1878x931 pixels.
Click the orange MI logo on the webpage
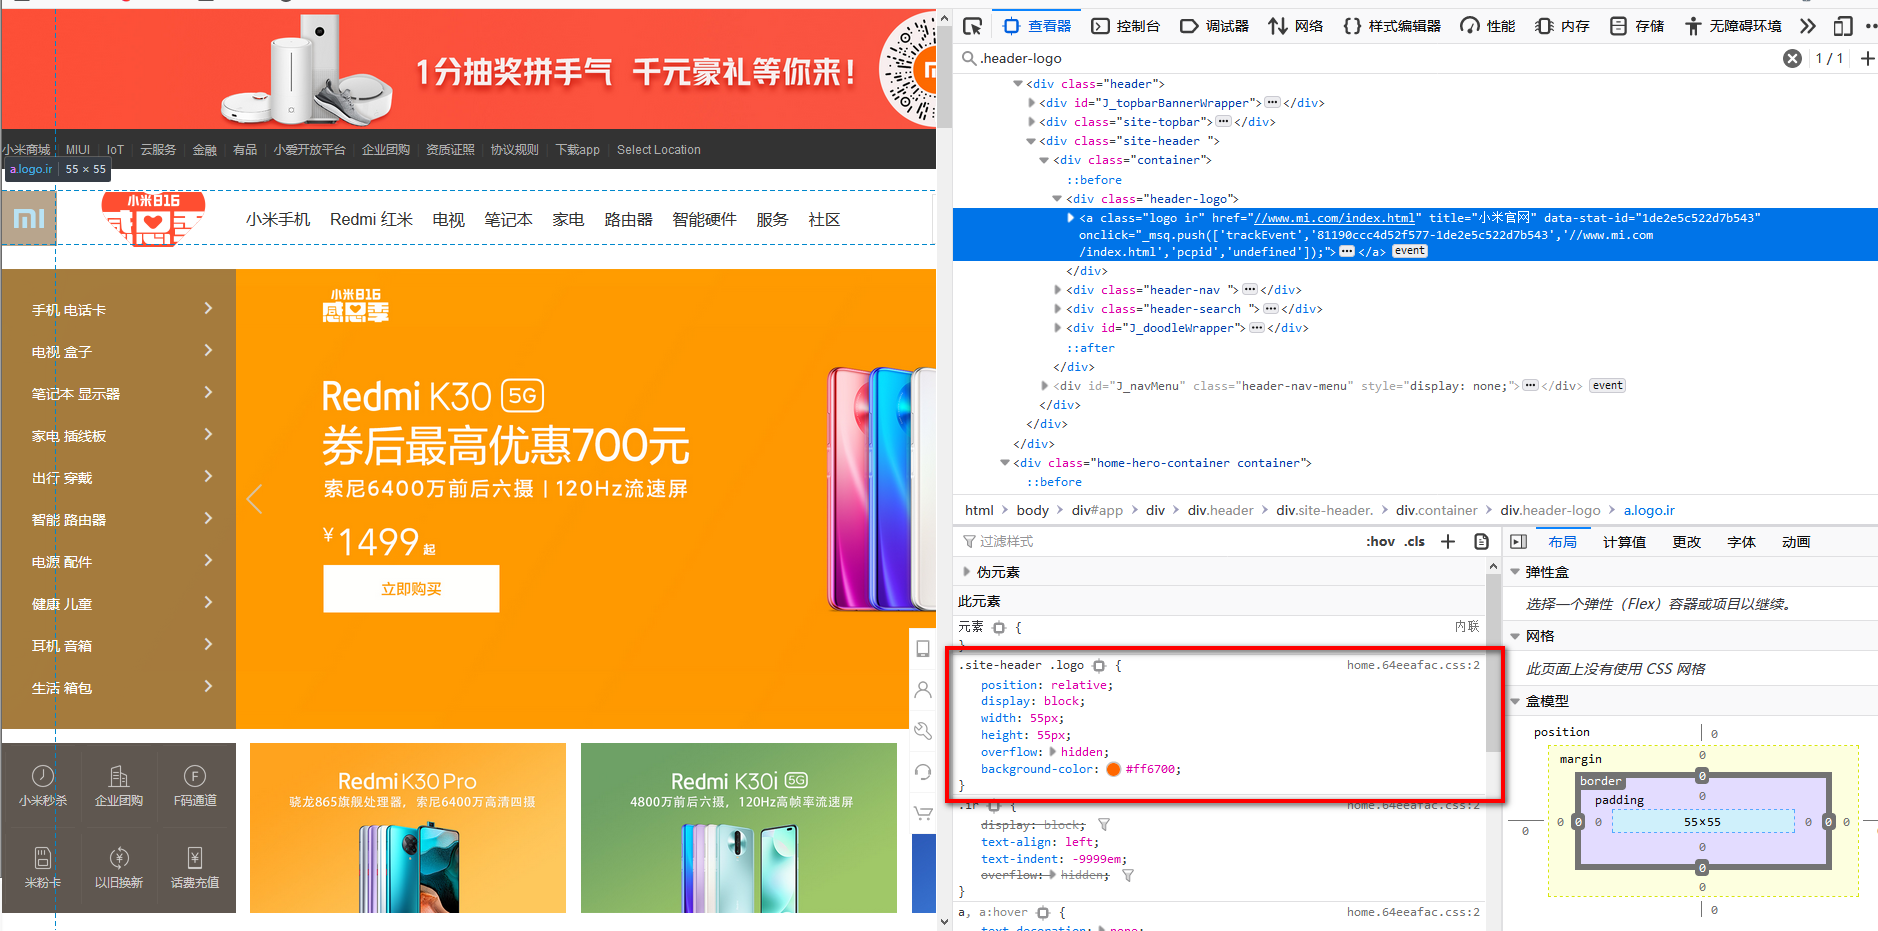pyautogui.click(x=29, y=218)
